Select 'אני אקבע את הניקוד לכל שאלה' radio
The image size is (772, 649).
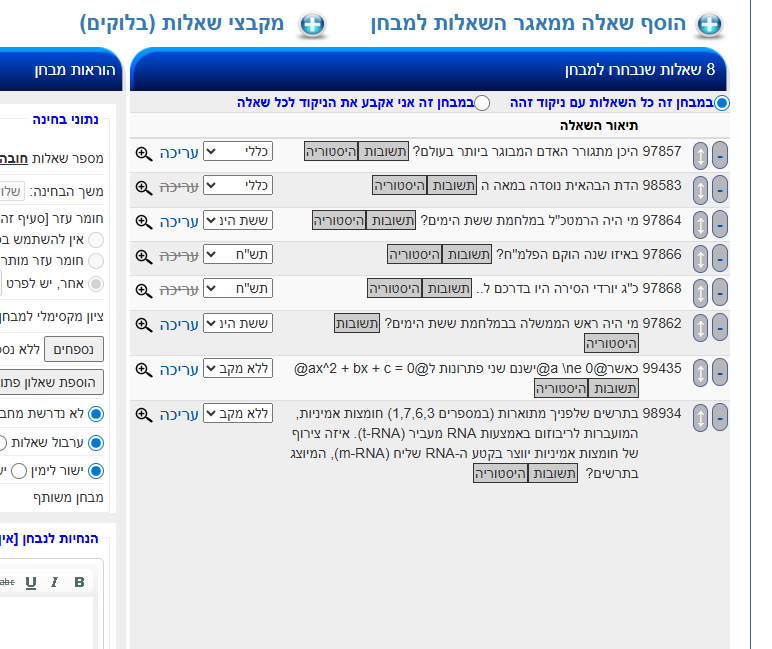coord(482,102)
